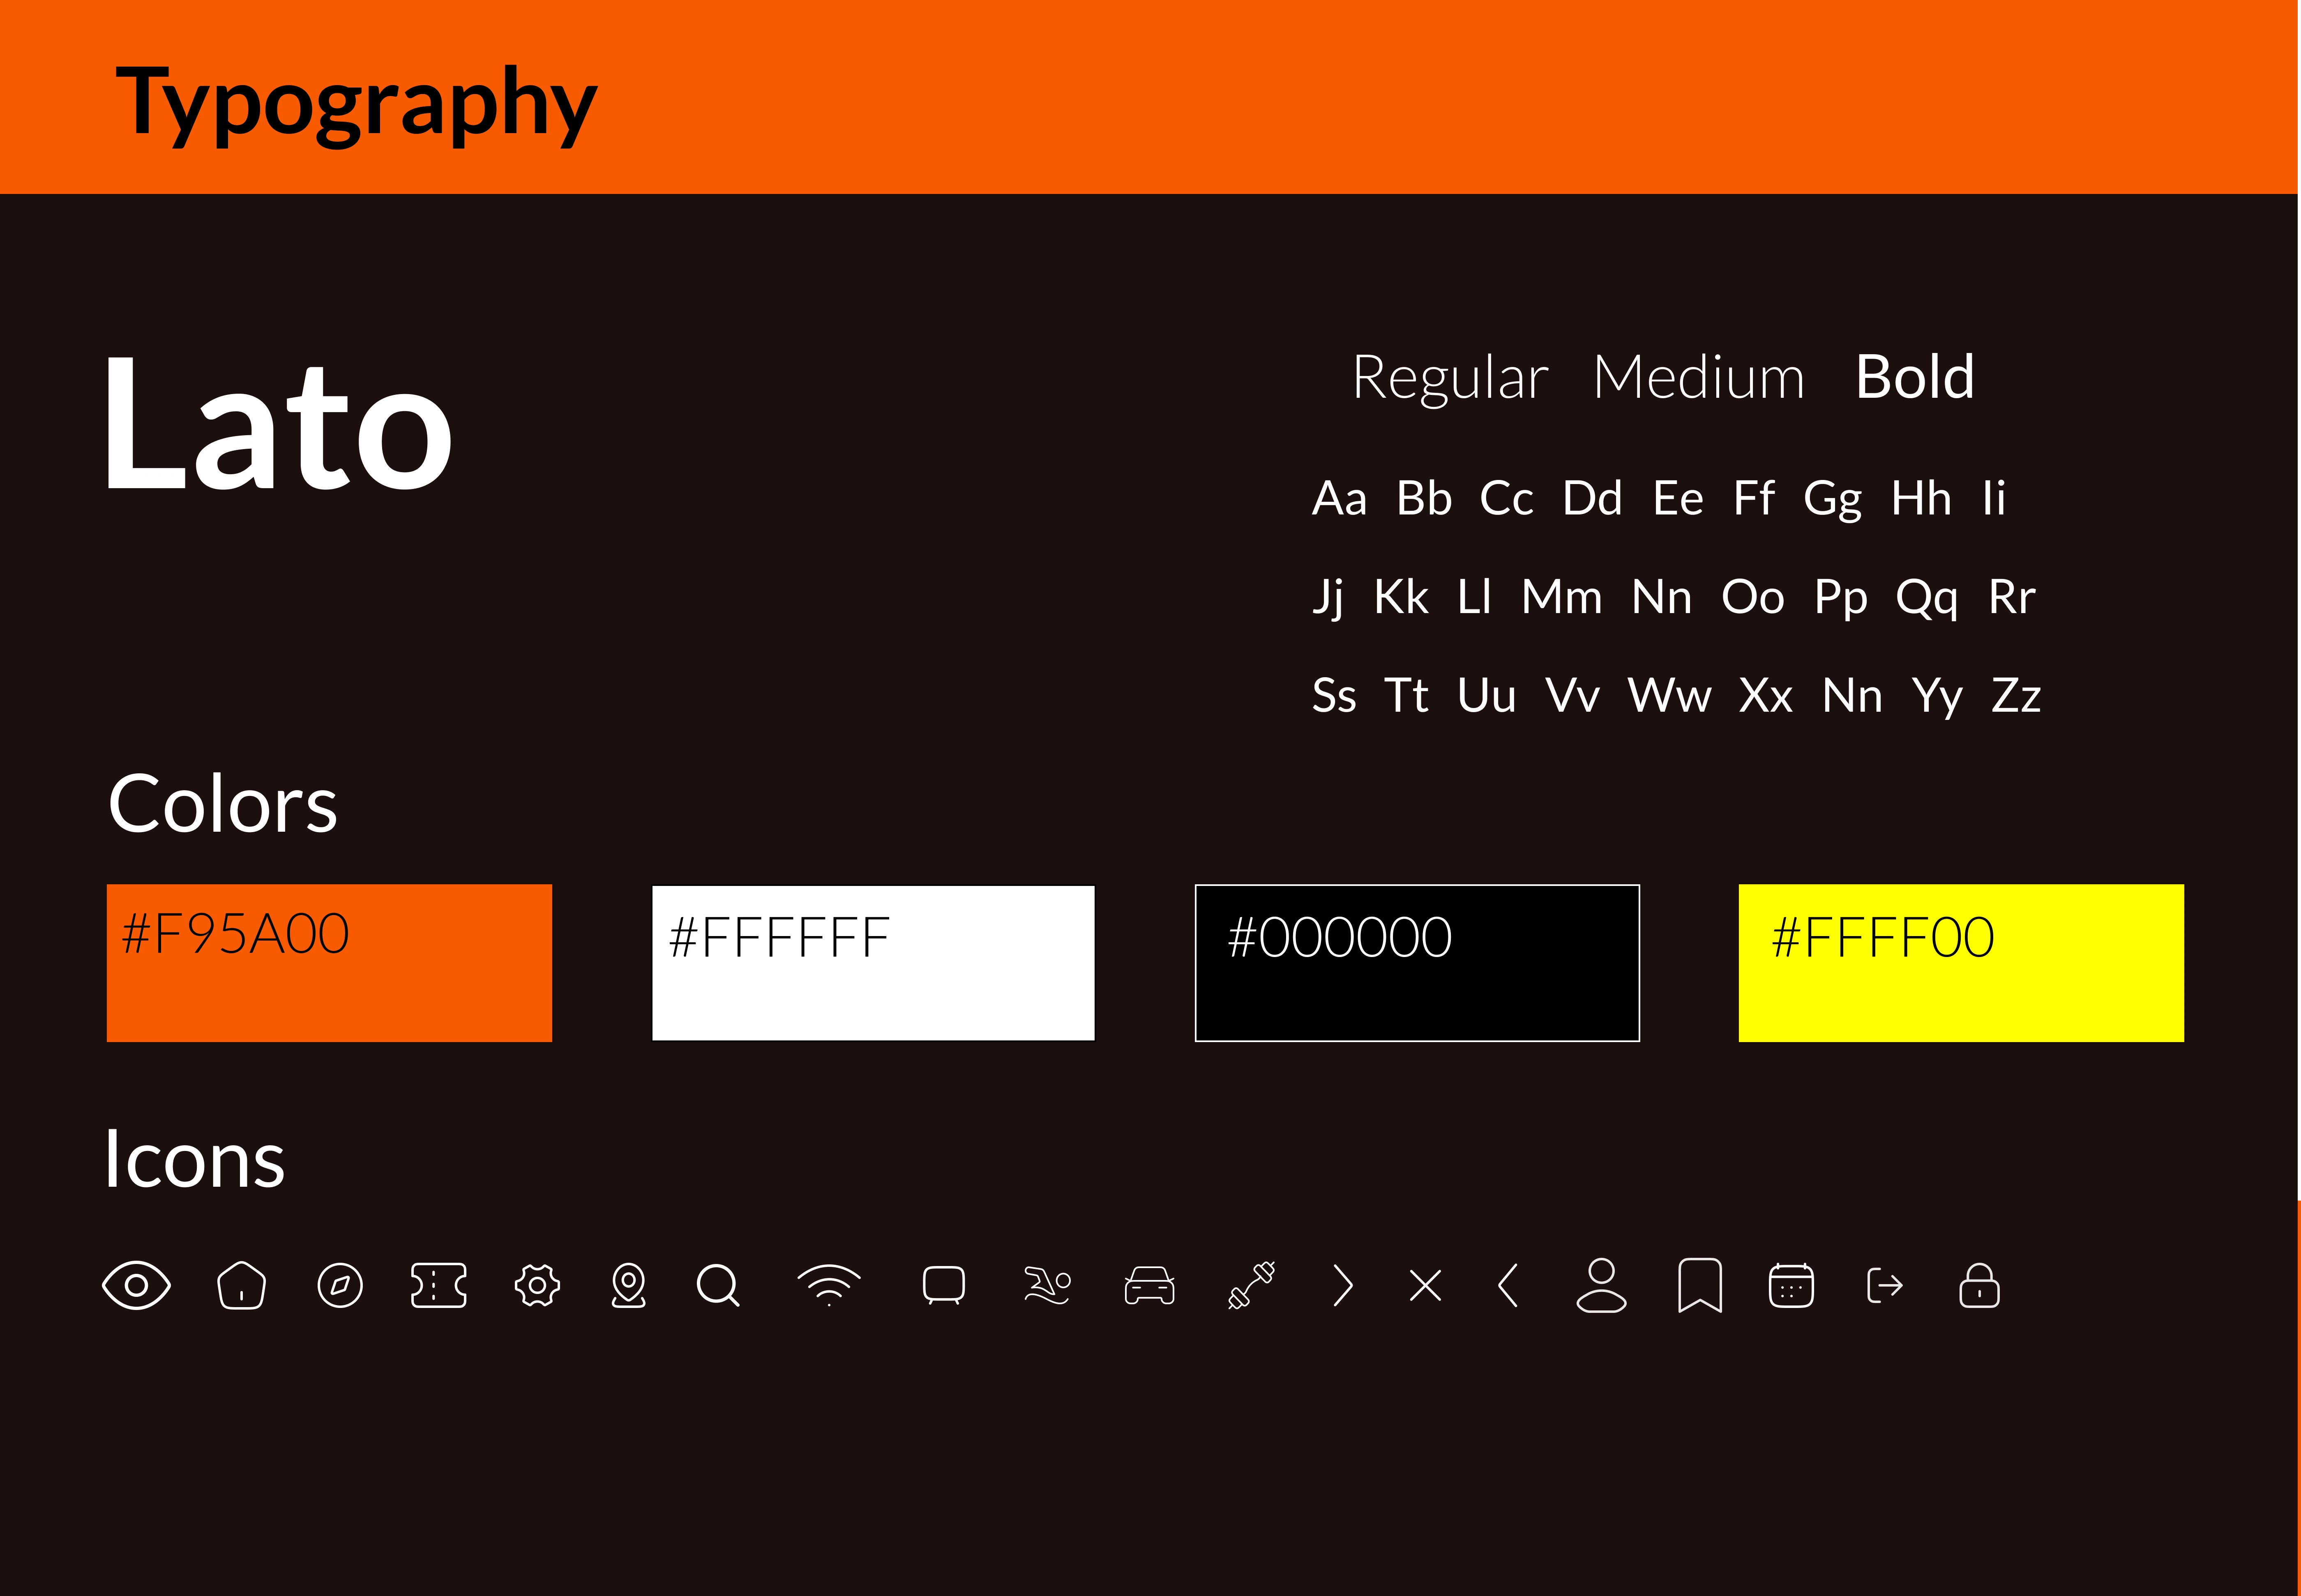2301x1596 pixels.
Task: Toggle the bookmark icon
Action: 1699,1285
